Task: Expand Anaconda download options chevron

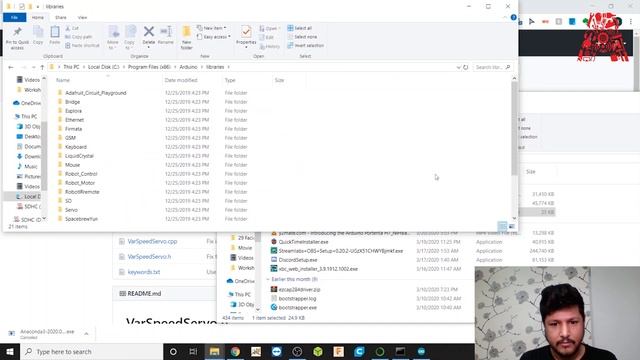Action: (86, 334)
